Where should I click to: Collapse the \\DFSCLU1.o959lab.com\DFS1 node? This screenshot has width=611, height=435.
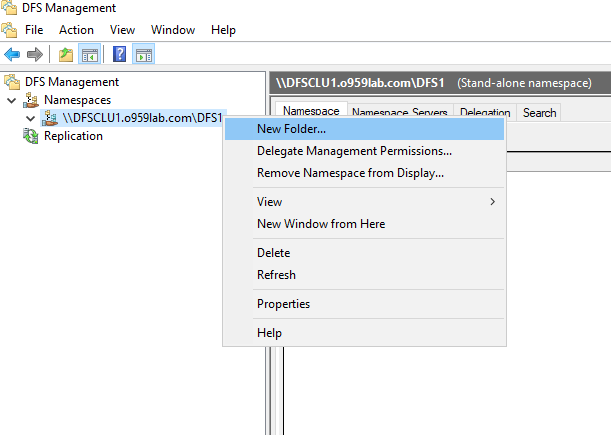point(30,118)
